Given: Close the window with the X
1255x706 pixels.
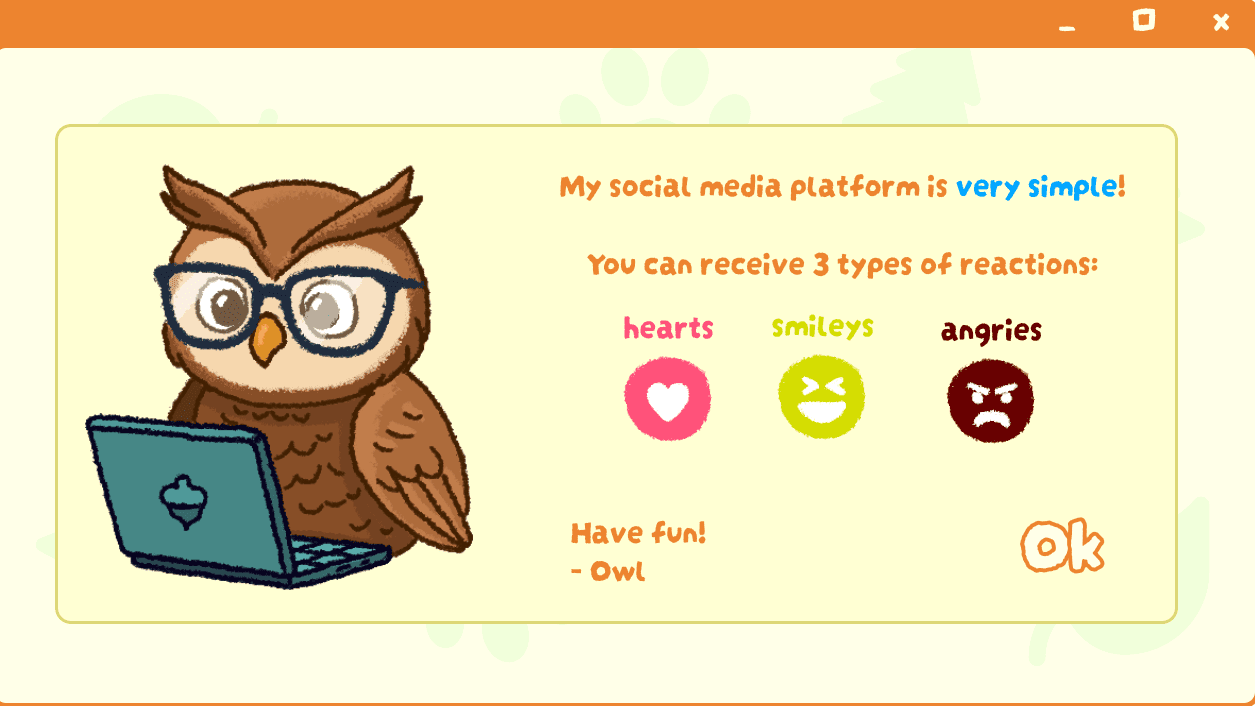Looking at the screenshot, I should point(1221,22).
